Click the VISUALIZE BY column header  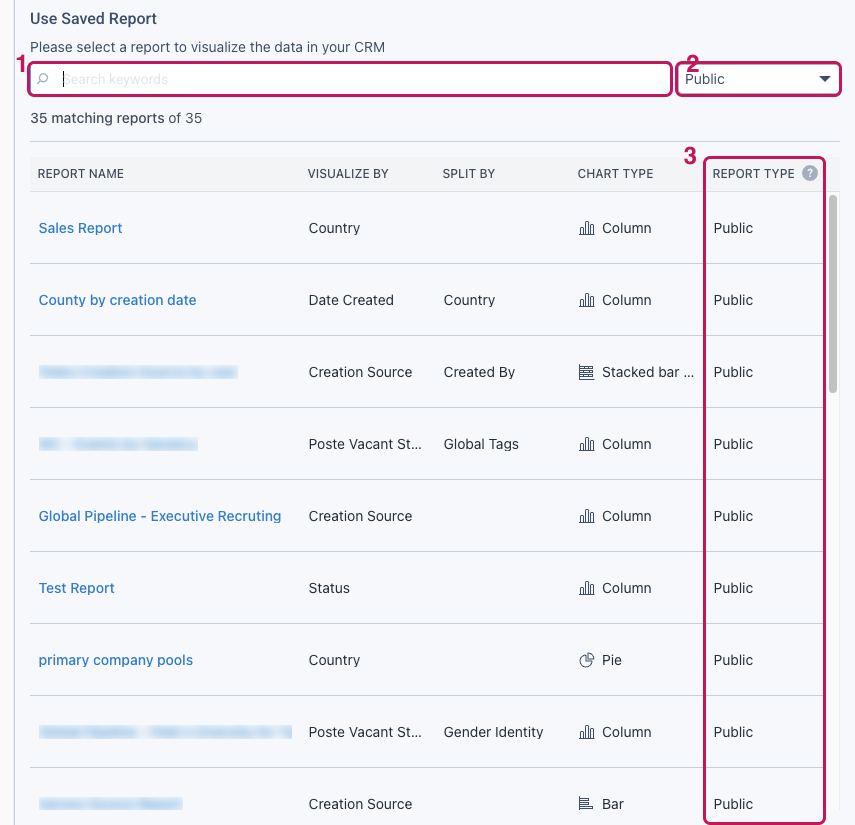(348, 173)
